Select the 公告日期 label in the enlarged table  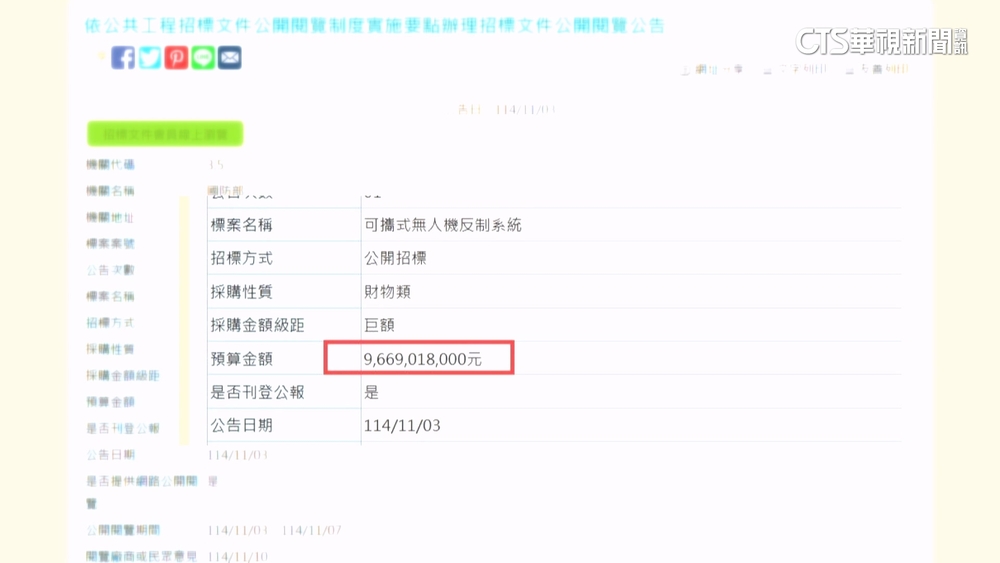tap(242, 425)
